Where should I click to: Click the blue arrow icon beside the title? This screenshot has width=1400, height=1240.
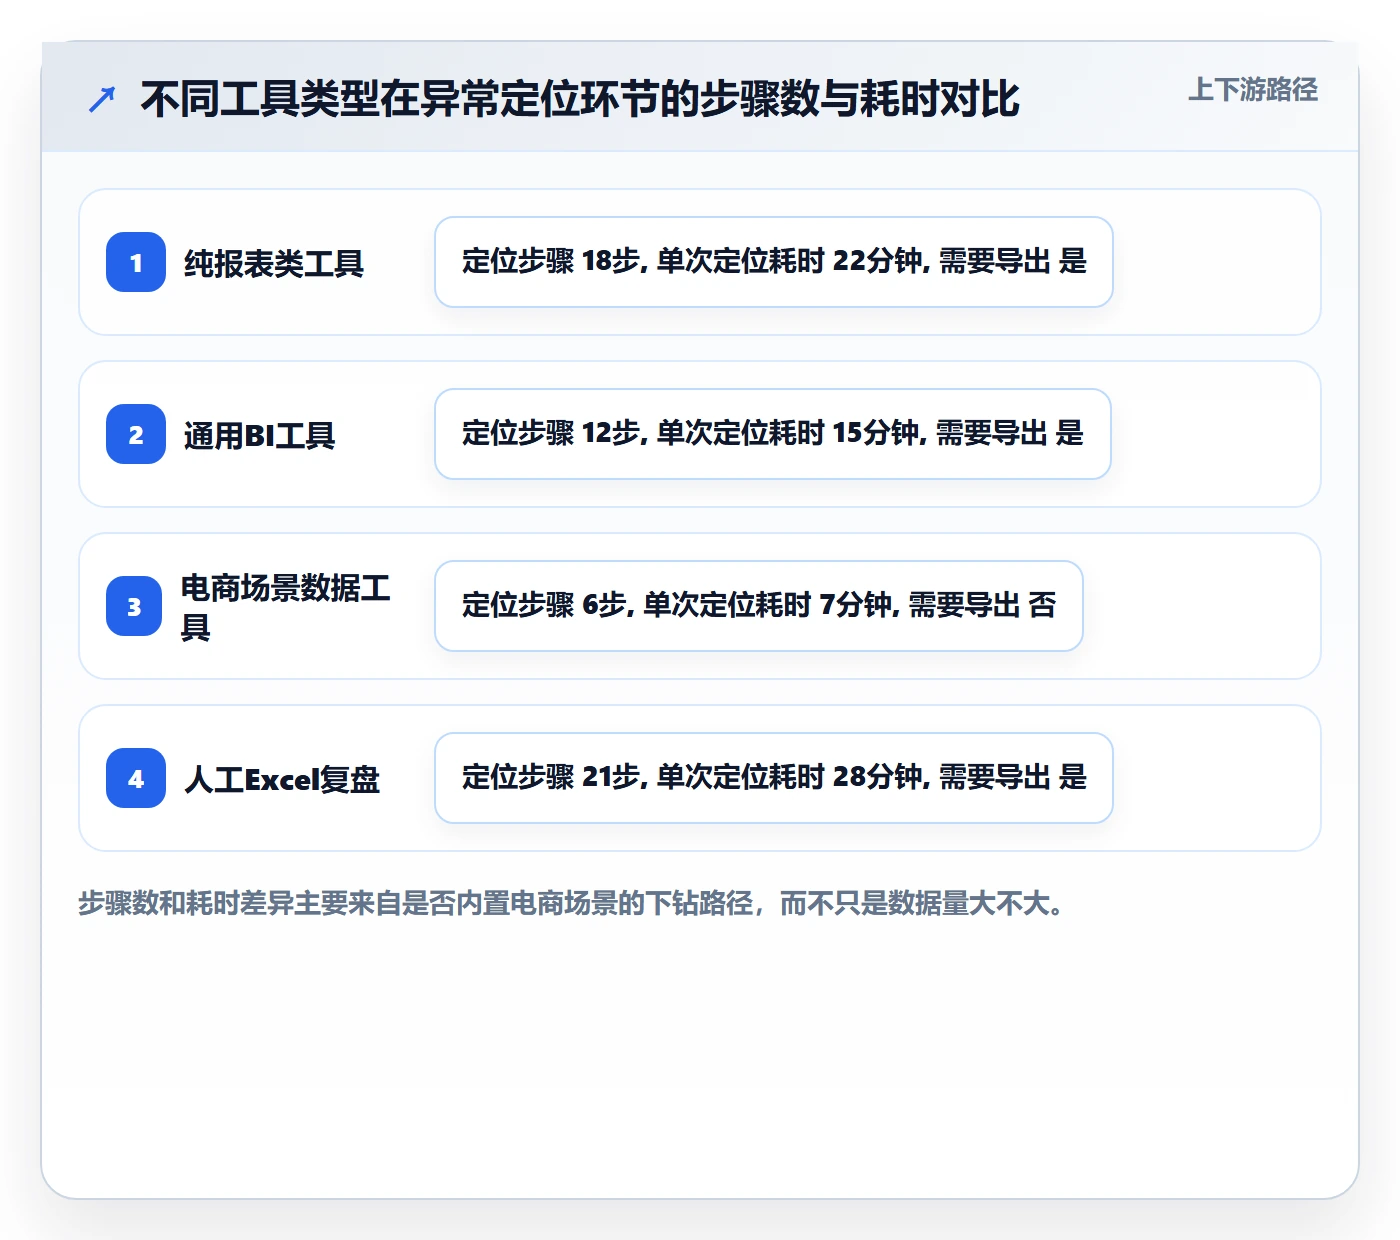click(102, 99)
